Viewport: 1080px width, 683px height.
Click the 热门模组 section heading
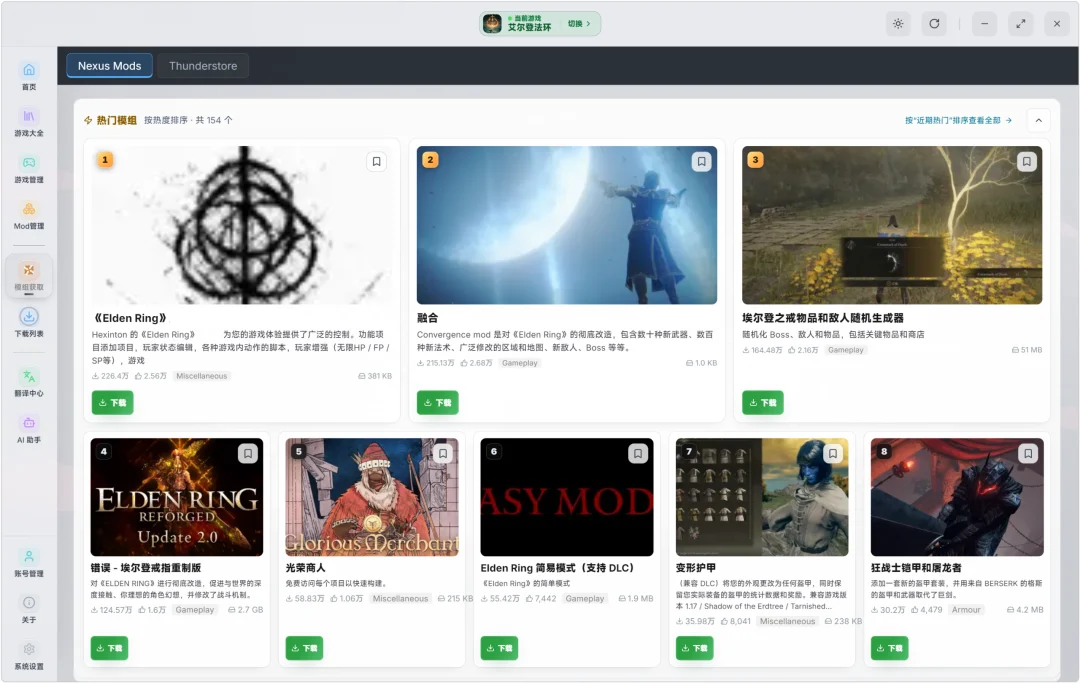(x=116, y=120)
